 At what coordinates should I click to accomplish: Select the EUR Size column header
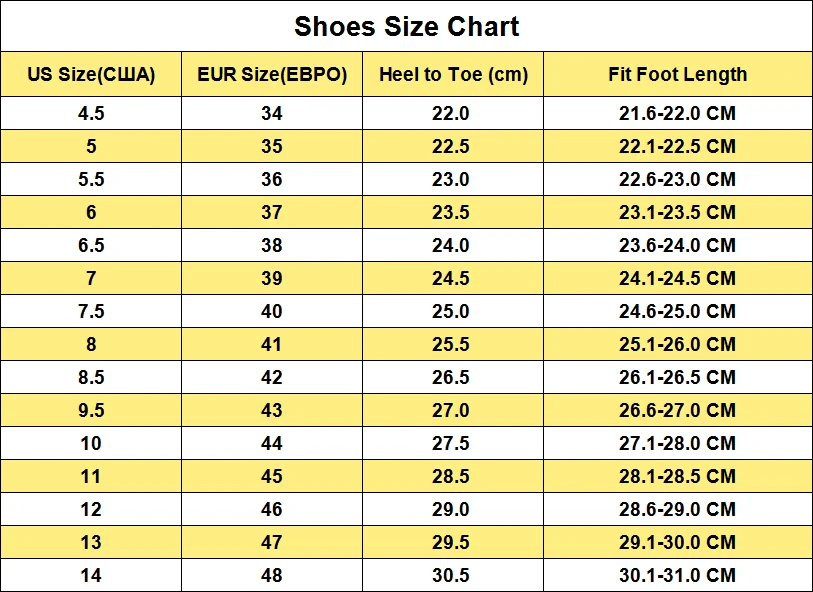272,74
